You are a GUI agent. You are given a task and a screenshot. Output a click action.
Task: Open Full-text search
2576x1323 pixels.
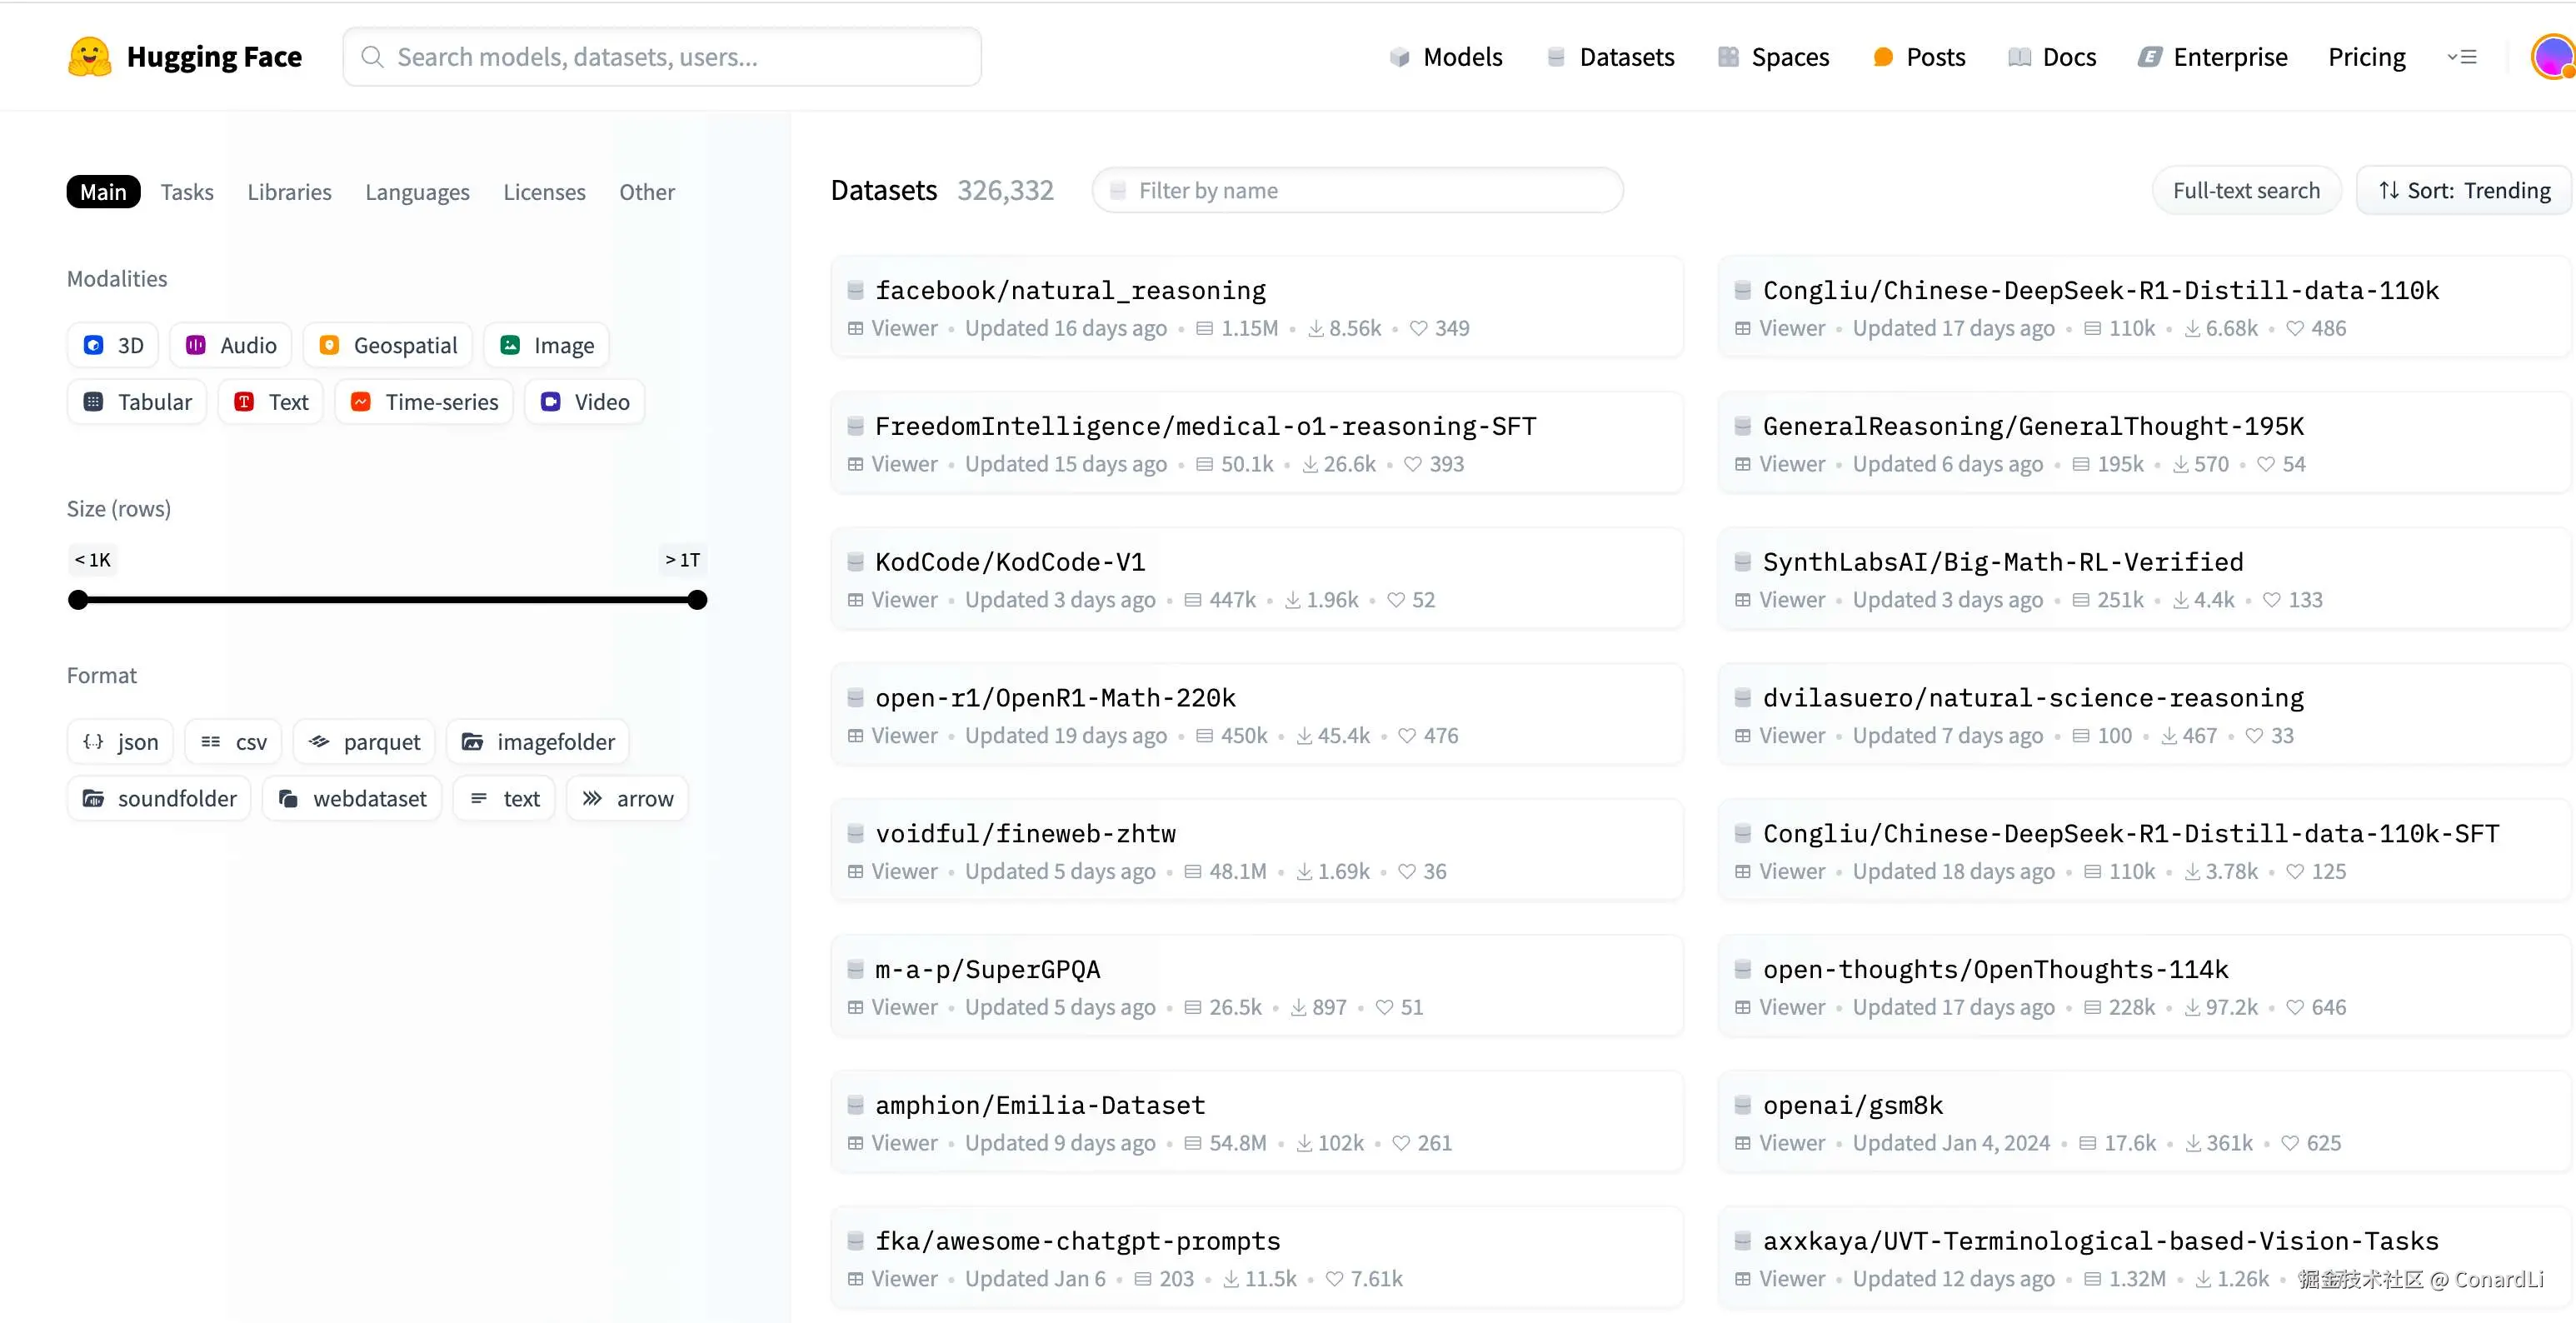[x=2246, y=190]
